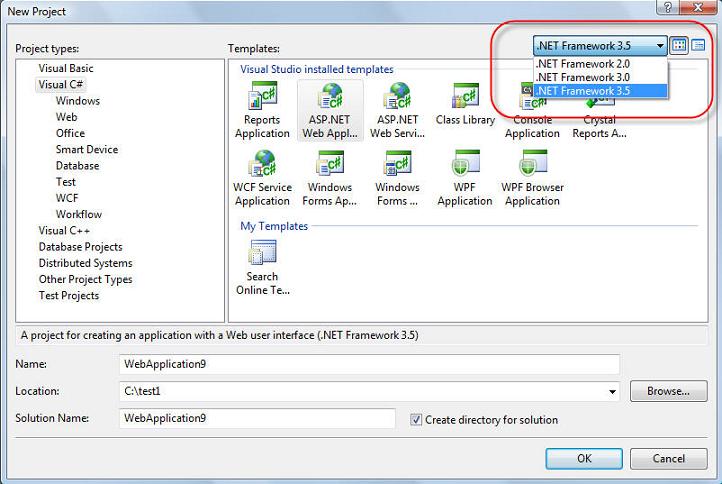The width and height of the screenshot is (722, 484).
Task: Select the Database node under Visual C#
Action: 77,165
